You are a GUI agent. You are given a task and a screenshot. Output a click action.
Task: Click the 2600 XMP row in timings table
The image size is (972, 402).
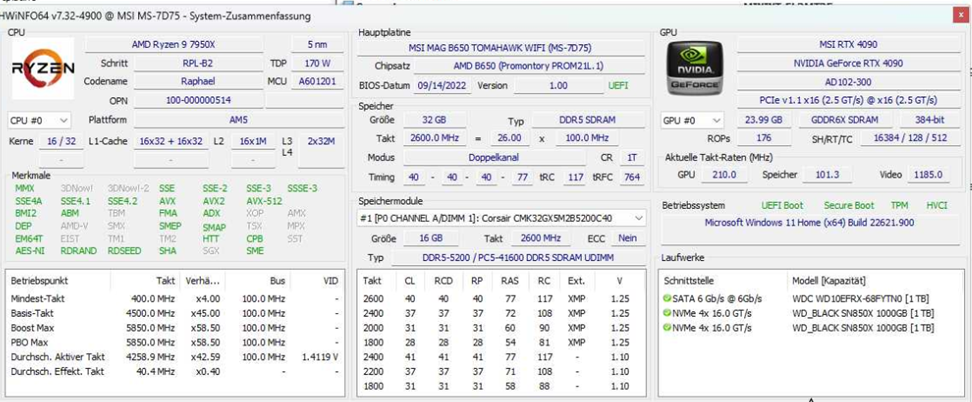500,298
